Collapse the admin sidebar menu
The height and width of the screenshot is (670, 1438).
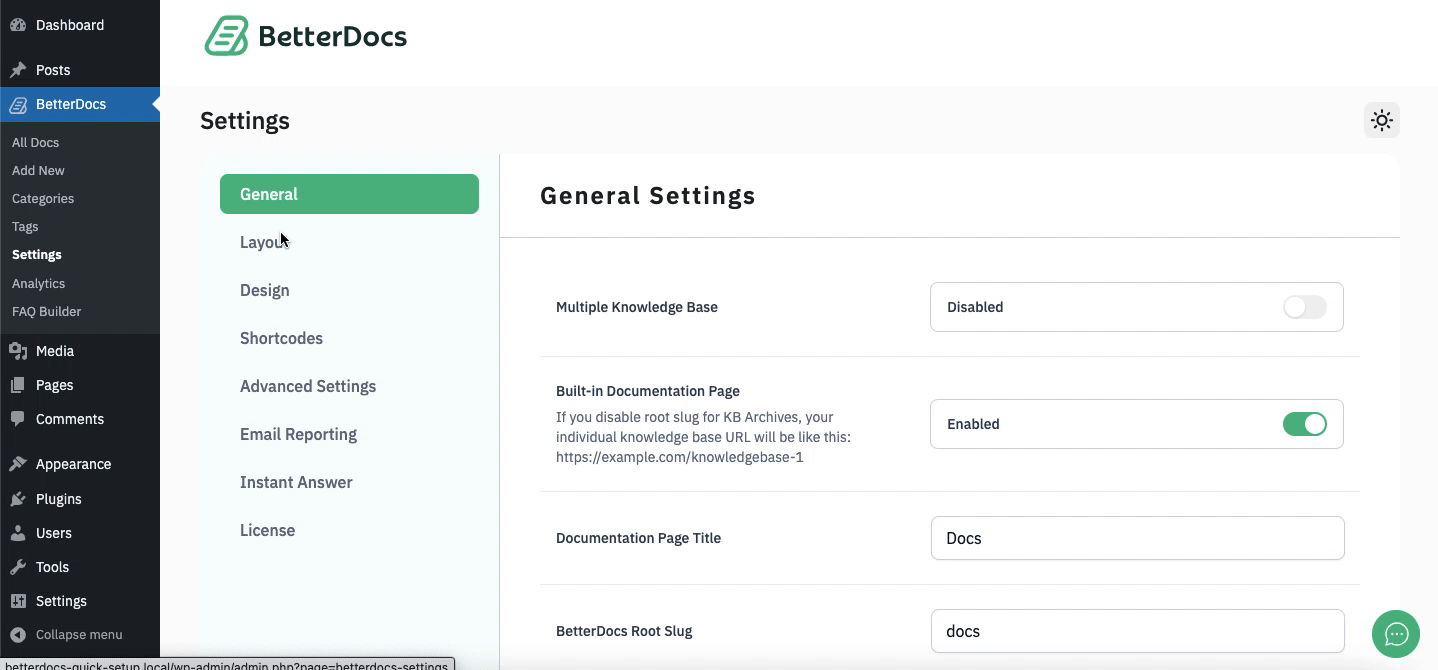tap(20, 634)
